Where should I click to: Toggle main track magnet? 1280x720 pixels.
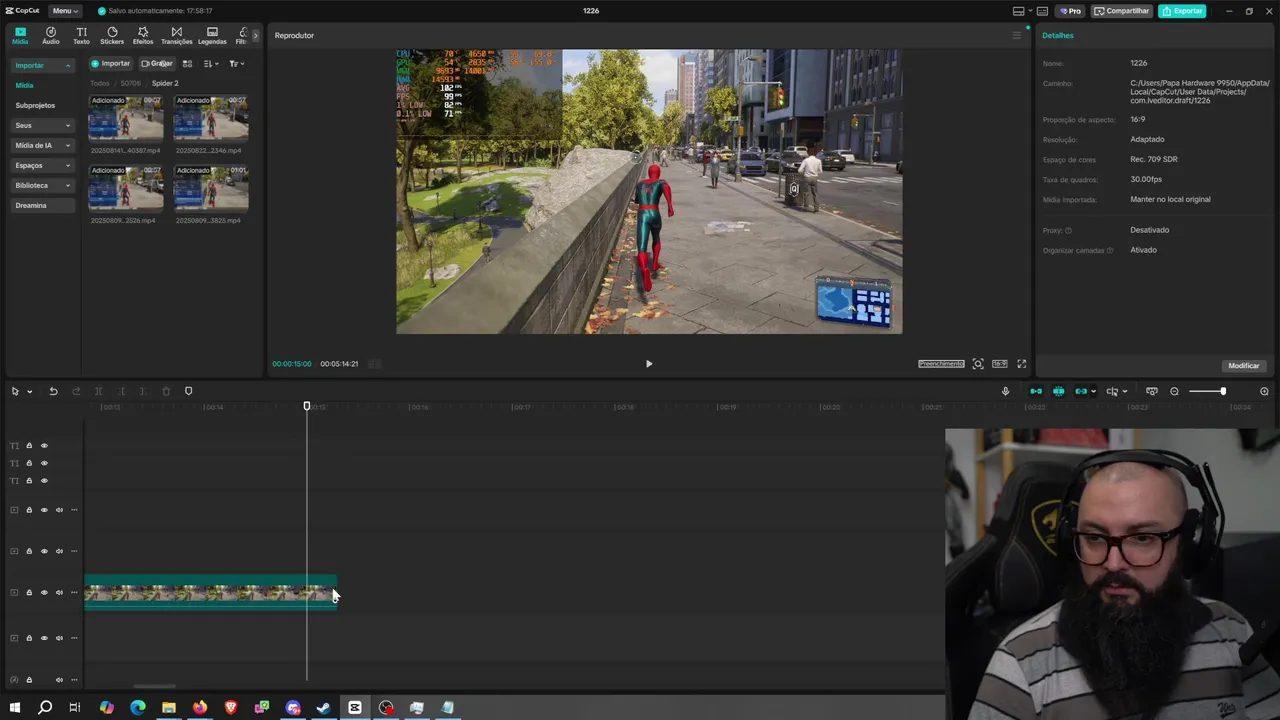click(x=1036, y=391)
